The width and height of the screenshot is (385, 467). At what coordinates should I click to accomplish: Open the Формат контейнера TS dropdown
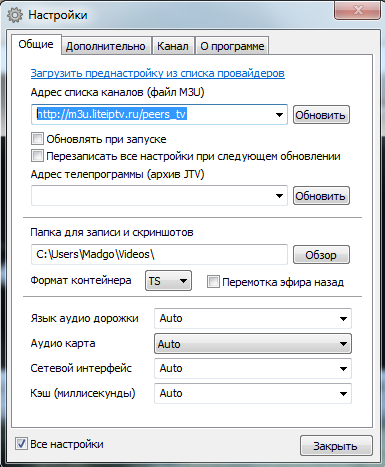(168, 281)
